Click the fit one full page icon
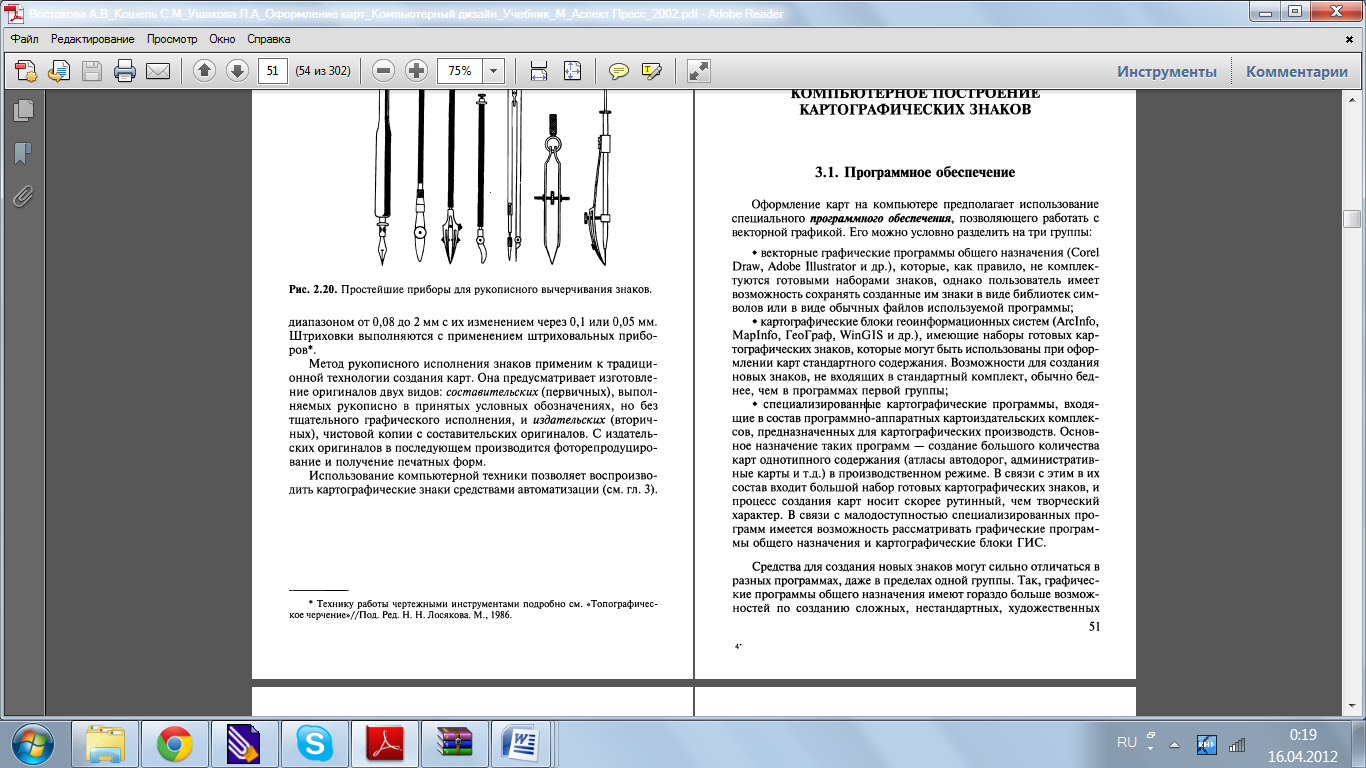Viewport: 1366px width, 768px height. pyautogui.click(x=572, y=71)
